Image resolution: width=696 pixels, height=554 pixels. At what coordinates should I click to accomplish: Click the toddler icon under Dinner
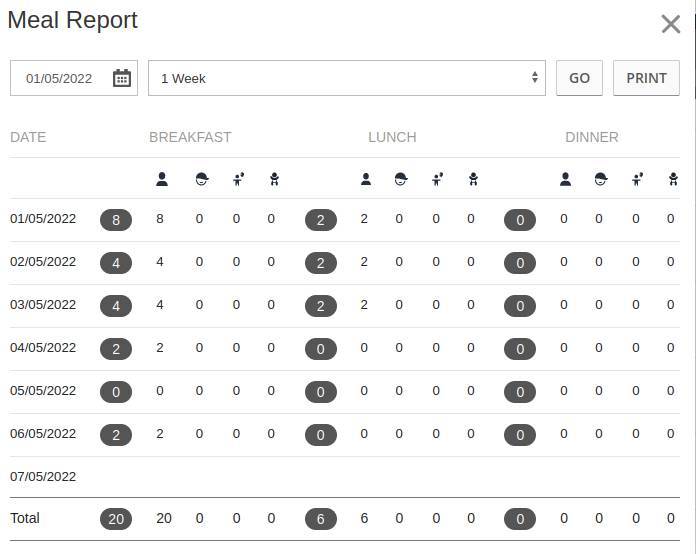point(637,179)
